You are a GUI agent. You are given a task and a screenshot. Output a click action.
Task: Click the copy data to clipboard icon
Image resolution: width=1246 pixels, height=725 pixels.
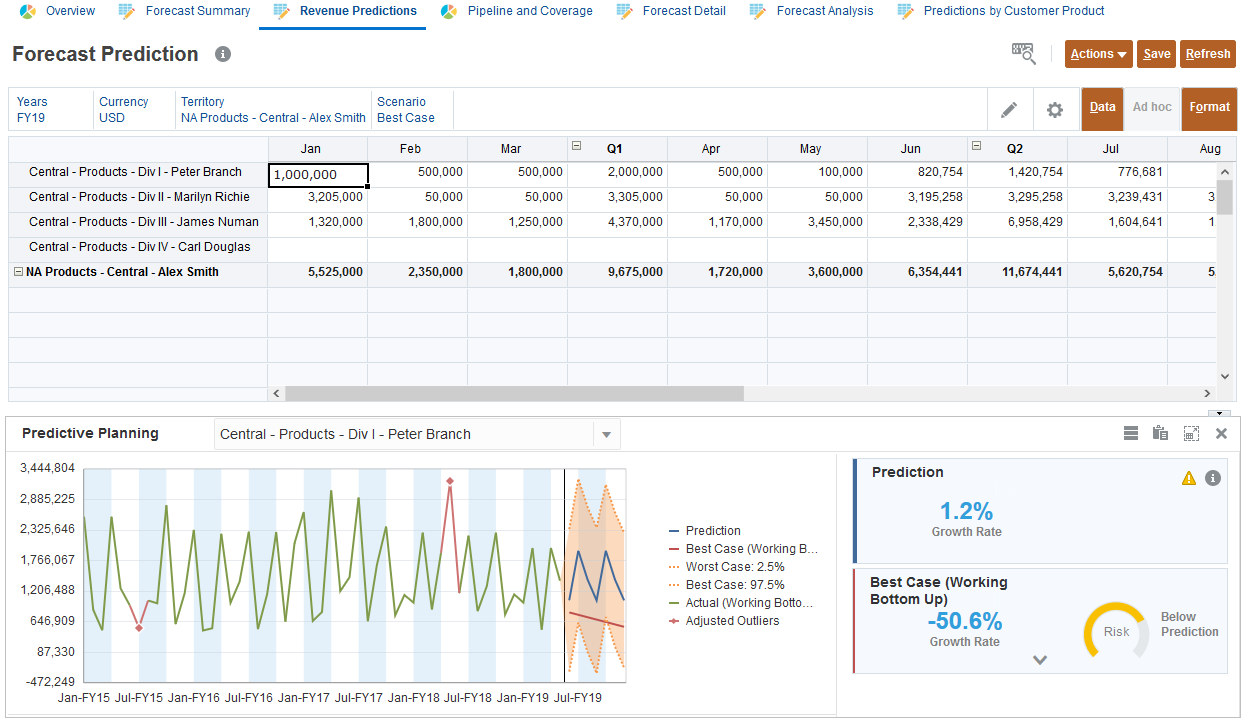(1161, 433)
